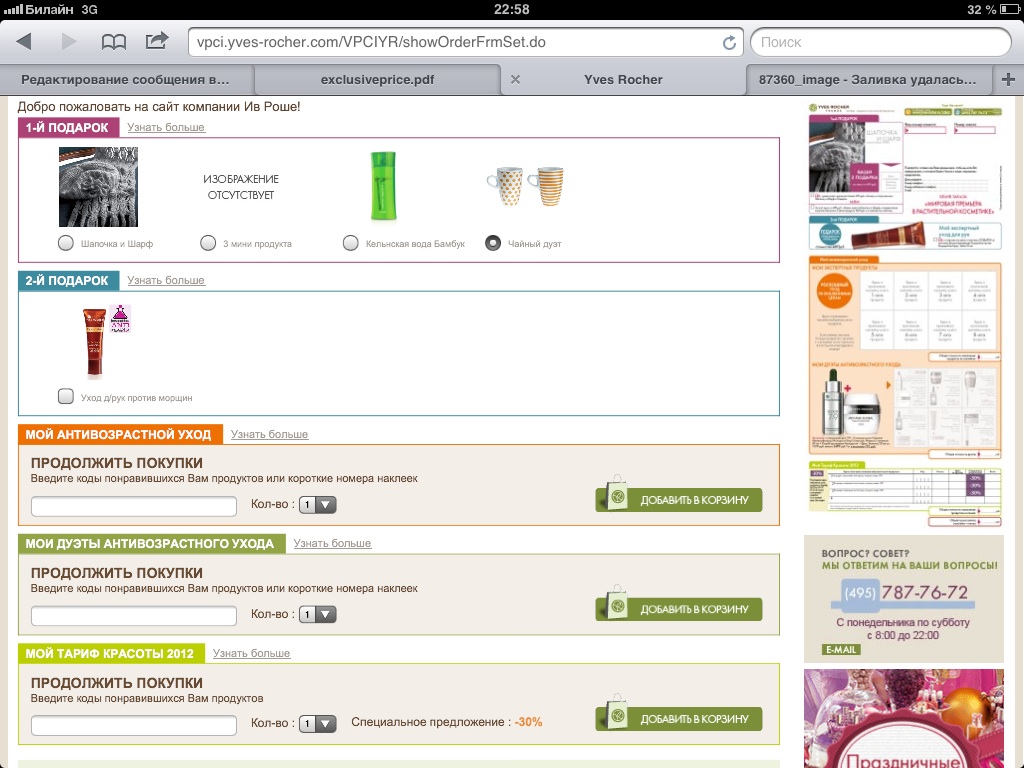1024x768 pixels.
Task: Click the hand cream tube image
Action: pyautogui.click(x=95, y=343)
